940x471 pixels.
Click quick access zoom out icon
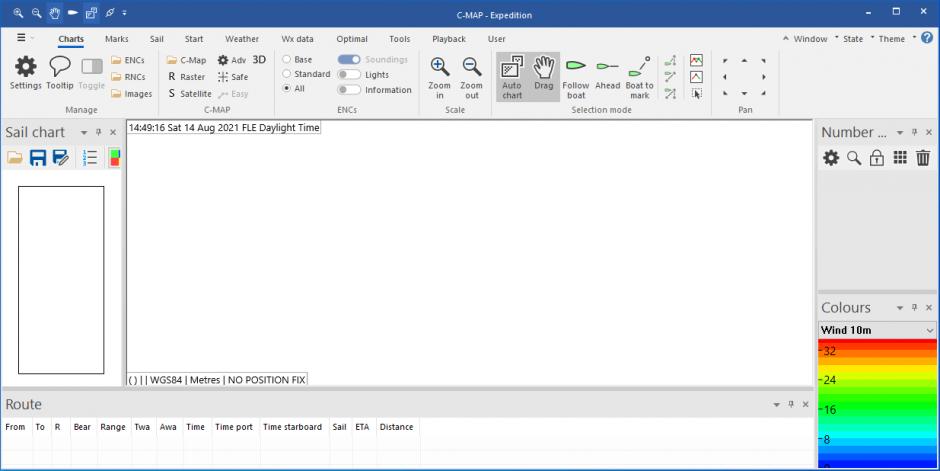37,13
